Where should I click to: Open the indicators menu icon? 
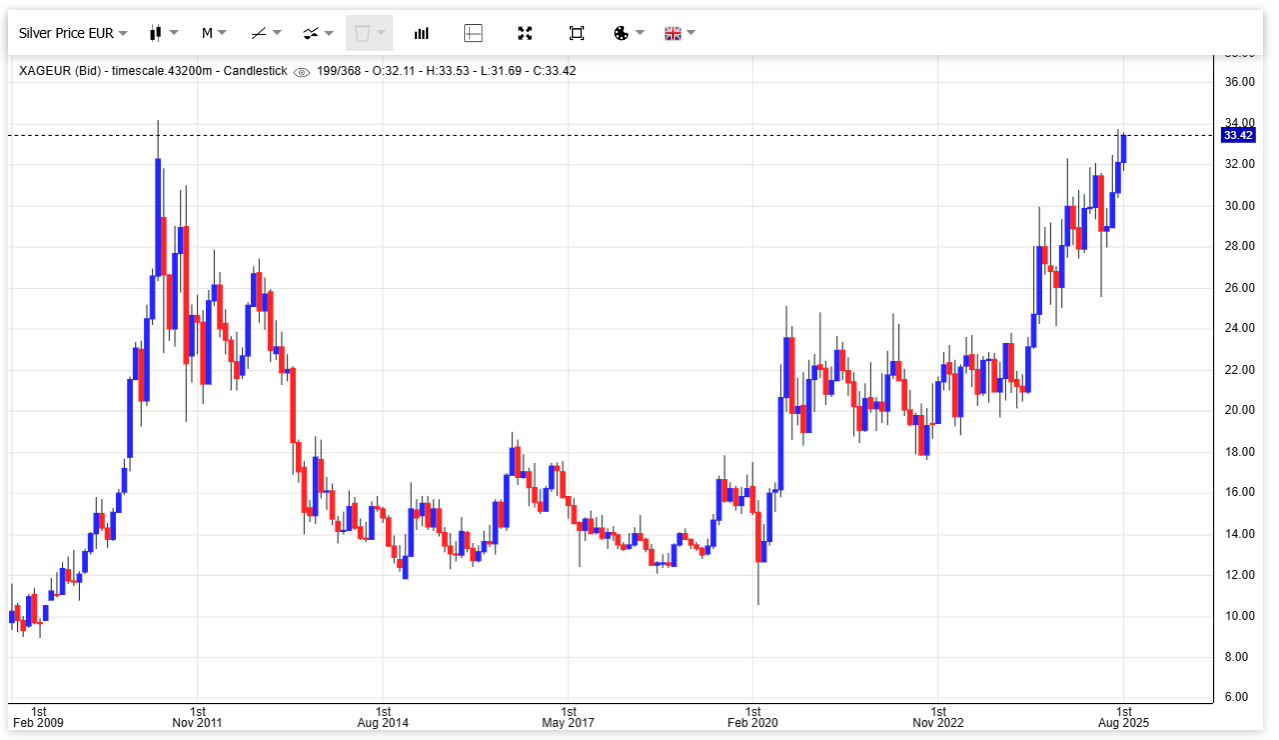coord(311,33)
